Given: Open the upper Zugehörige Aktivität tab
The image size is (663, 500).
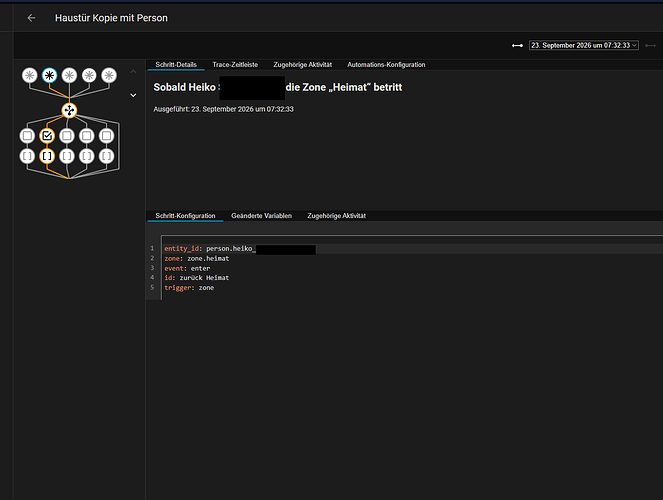Looking at the screenshot, I should 303,65.
